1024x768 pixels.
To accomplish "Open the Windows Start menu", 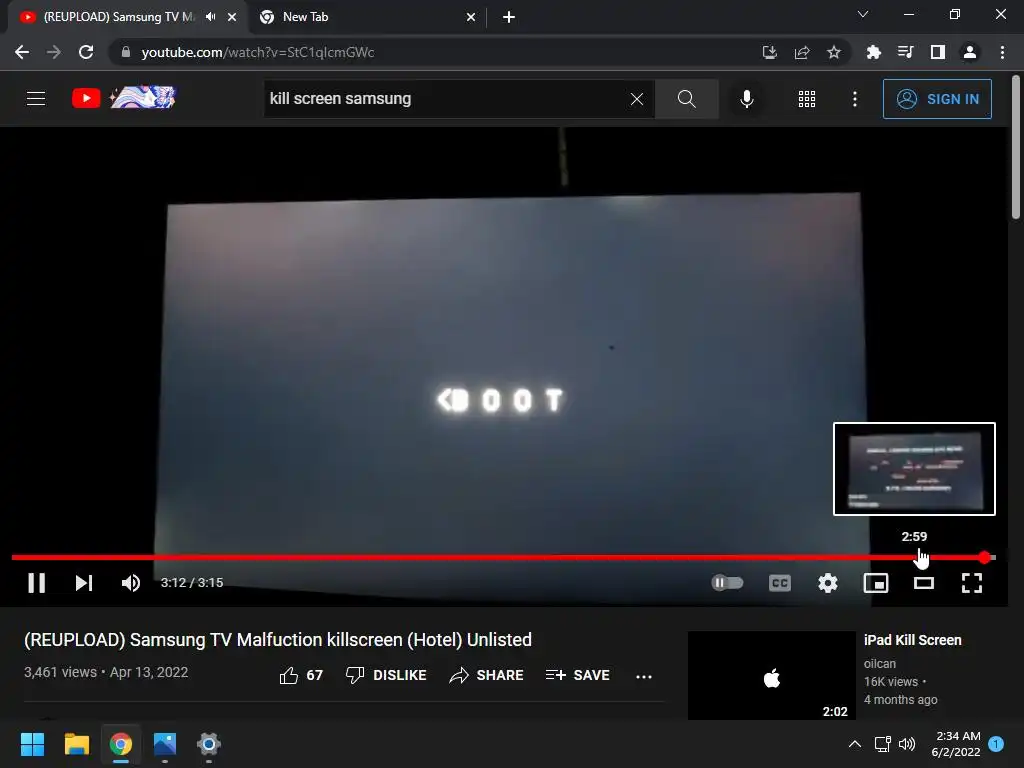I will click(32, 744).
